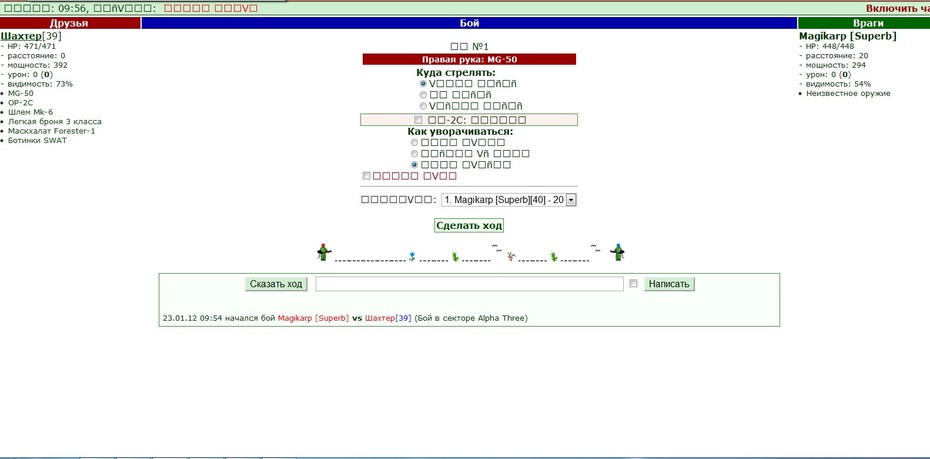The width and height of the screenshot is (930, 459).
Task: Click the Ботинки SWAT entry
Action: point(37,141)
